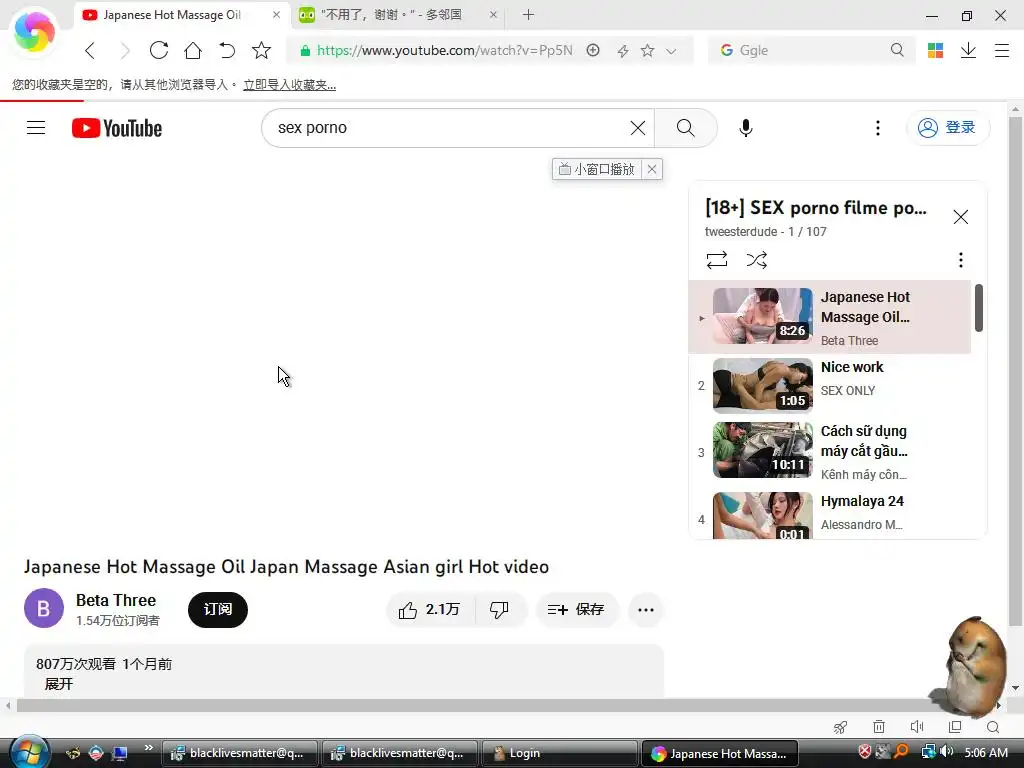
Task: Reload the page with refresh icon
Action: click(x=159, y=50)
